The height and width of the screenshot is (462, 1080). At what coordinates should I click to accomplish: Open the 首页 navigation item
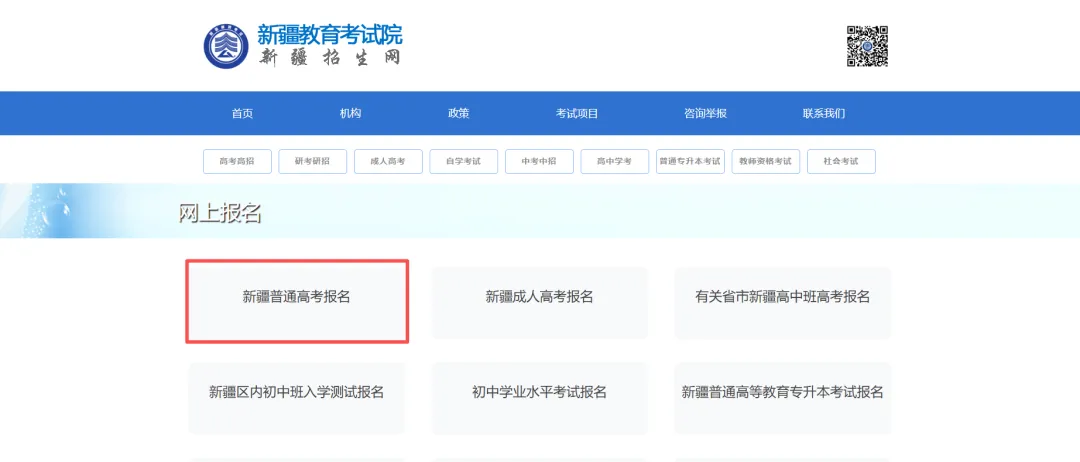(x=242, y=114)
